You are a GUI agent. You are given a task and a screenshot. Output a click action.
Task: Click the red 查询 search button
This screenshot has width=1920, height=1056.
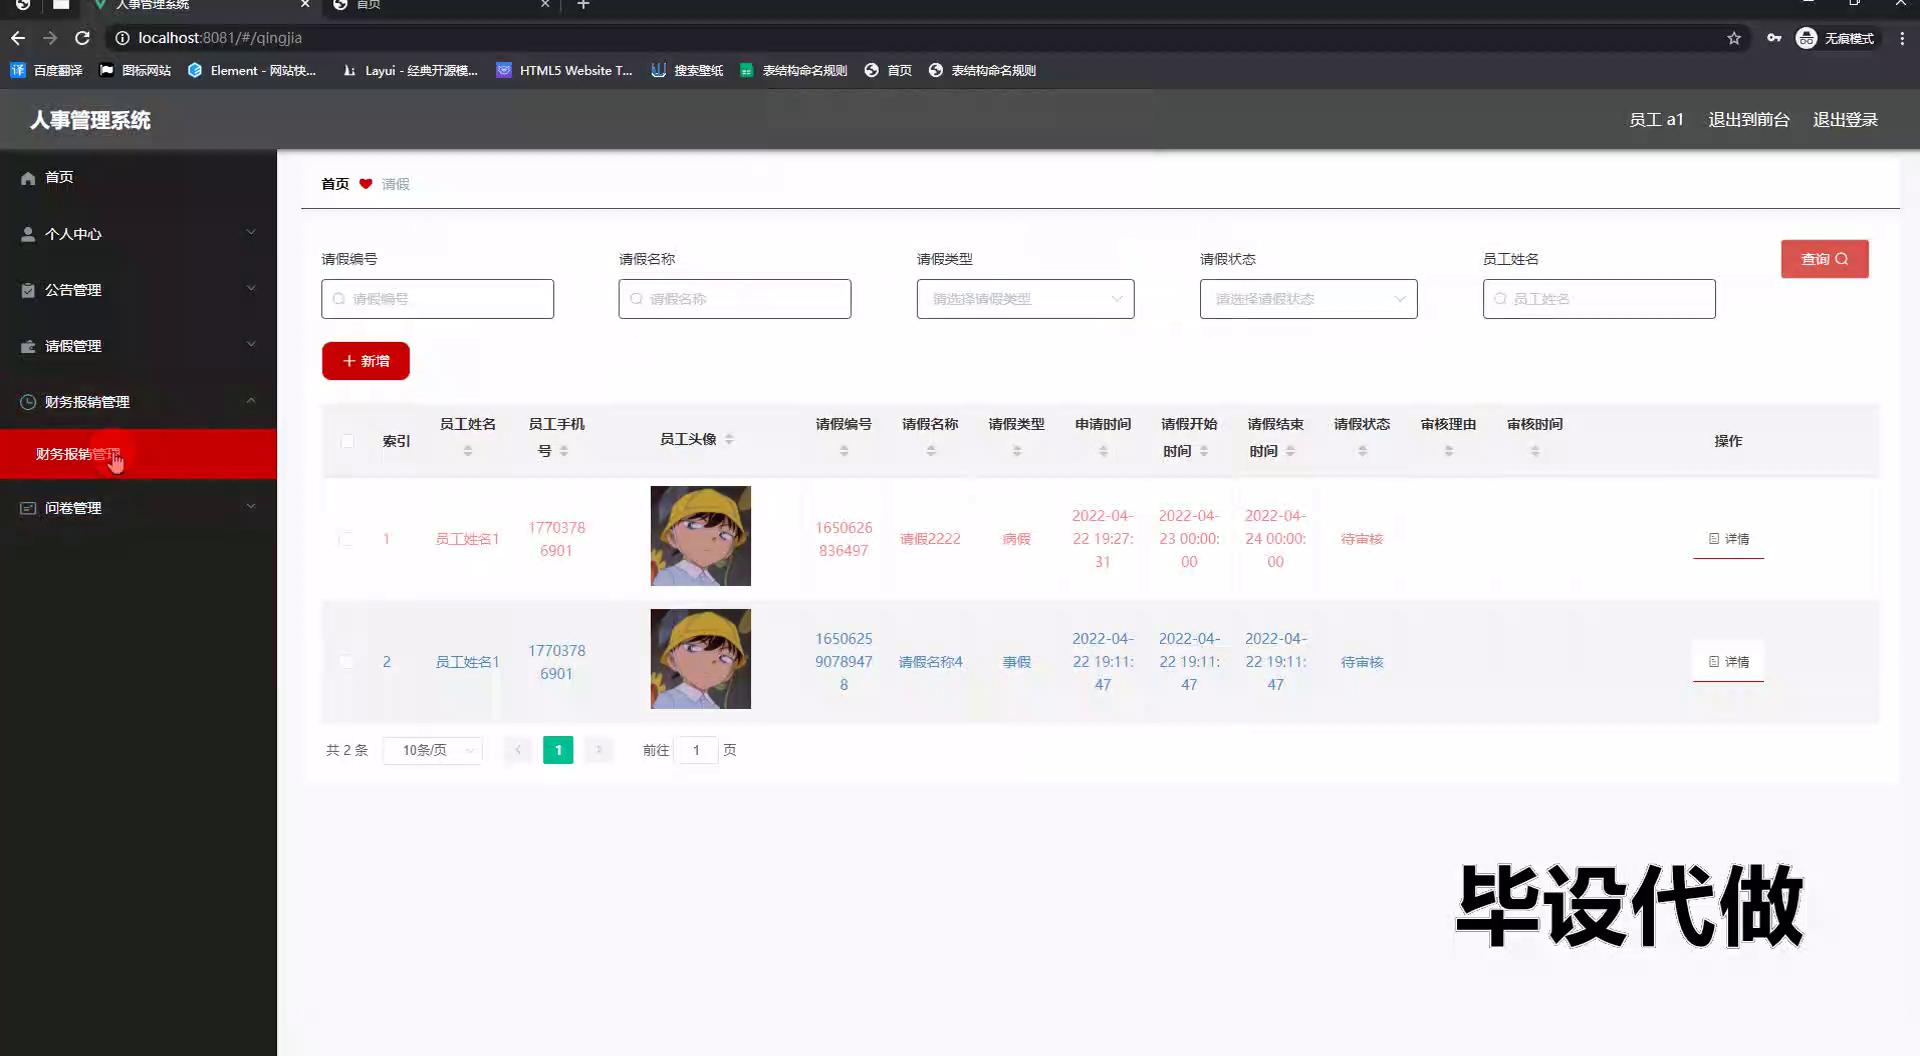click(1824, 259)
